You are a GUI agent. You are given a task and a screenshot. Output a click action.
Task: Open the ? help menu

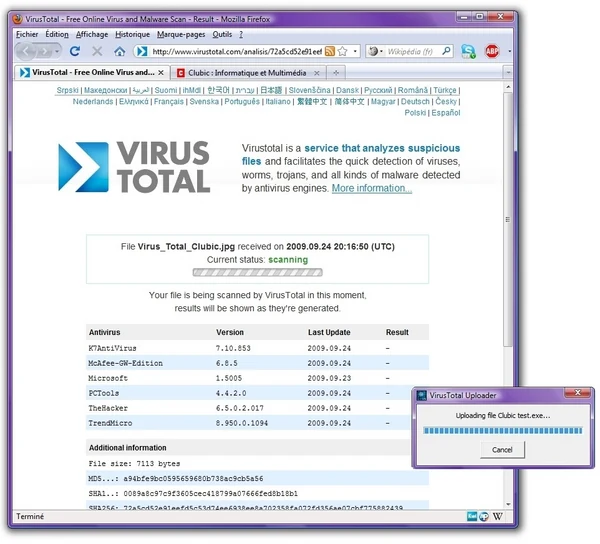[x=241, y=34]
